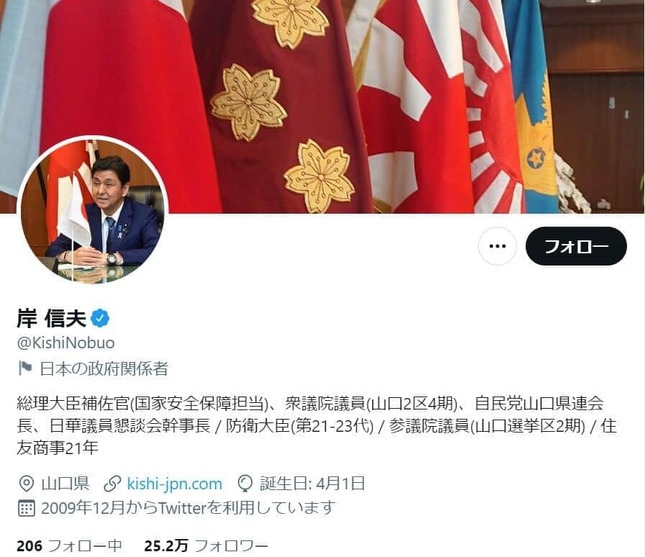Click the 誕生日: 4月1日 birthday text

(x=312, y=484)
